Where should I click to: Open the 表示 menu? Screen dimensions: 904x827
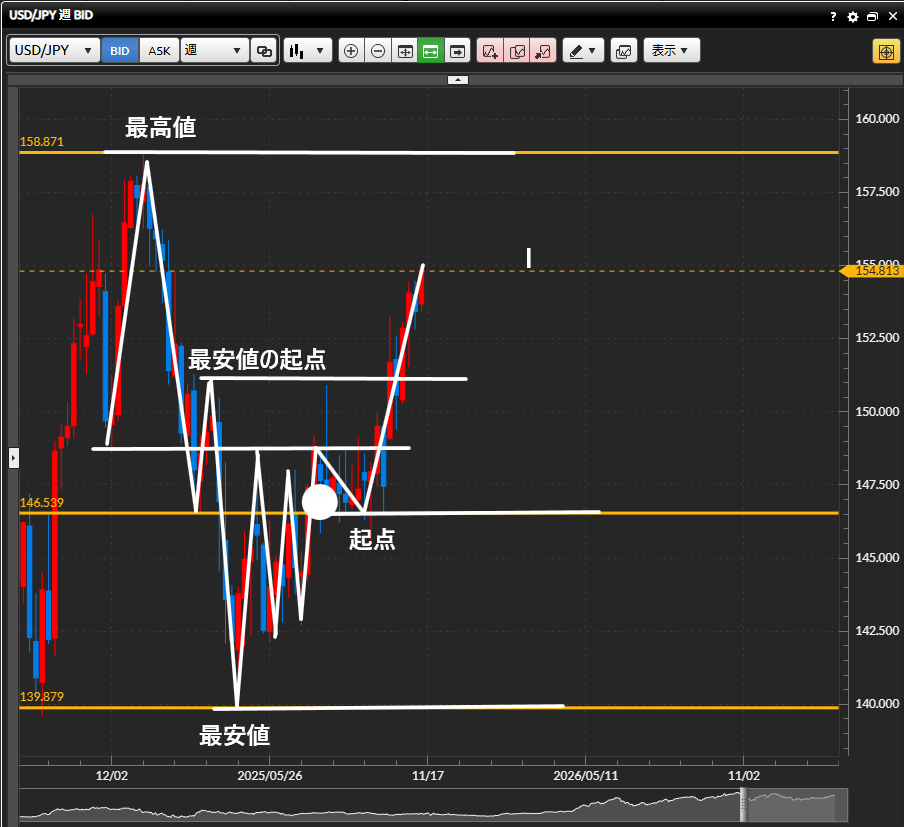(x=671, y=51)
